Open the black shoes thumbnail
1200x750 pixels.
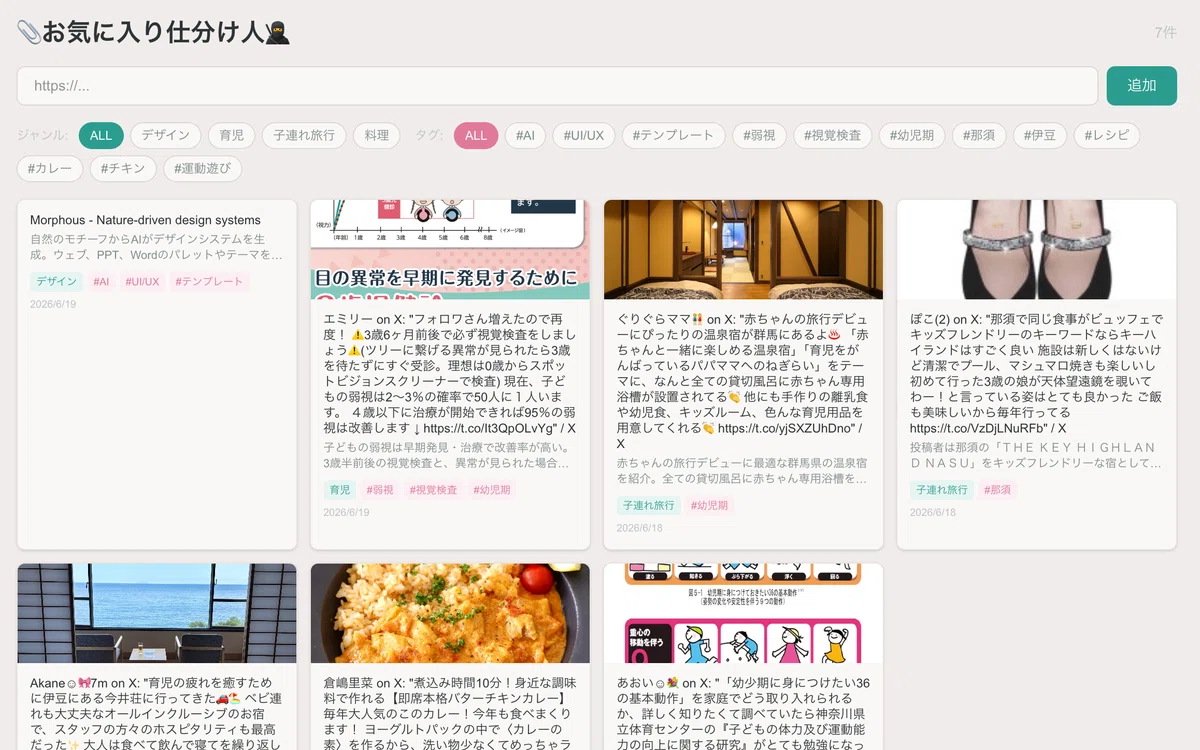pyautogui.click(x=1036, y=249)
